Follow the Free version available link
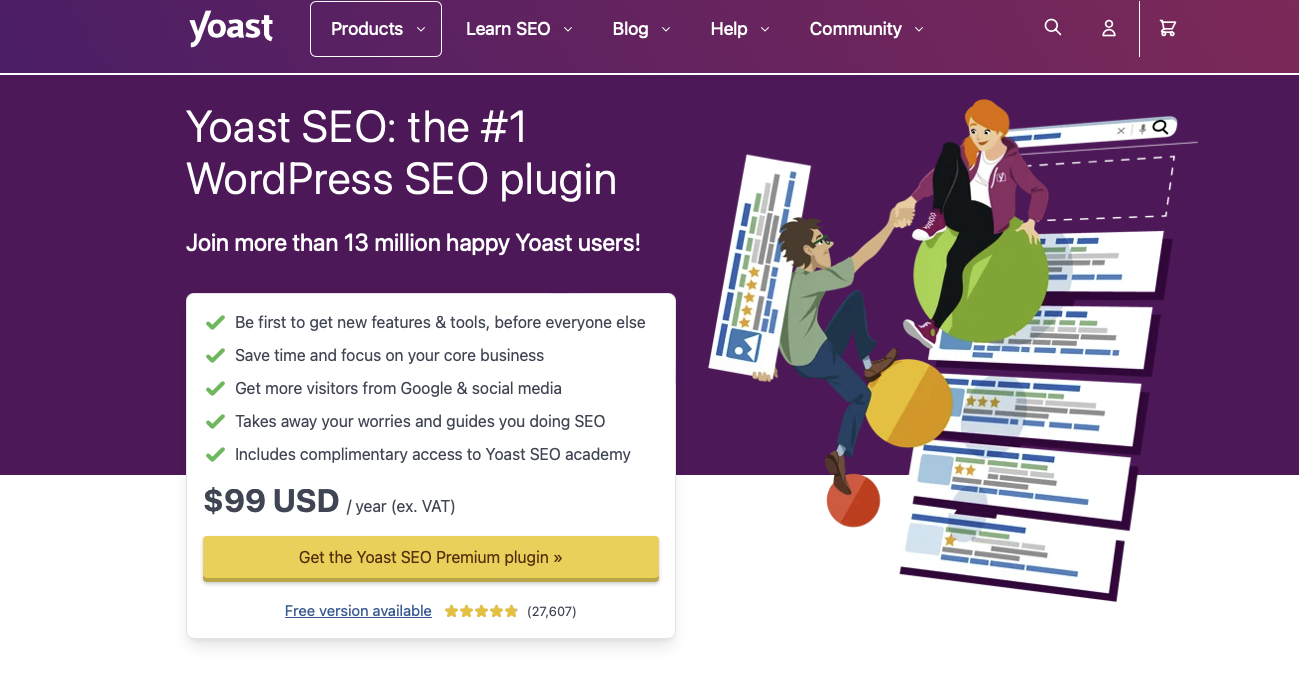Screen dimensions: 1299x690 [x=358, y=611]
